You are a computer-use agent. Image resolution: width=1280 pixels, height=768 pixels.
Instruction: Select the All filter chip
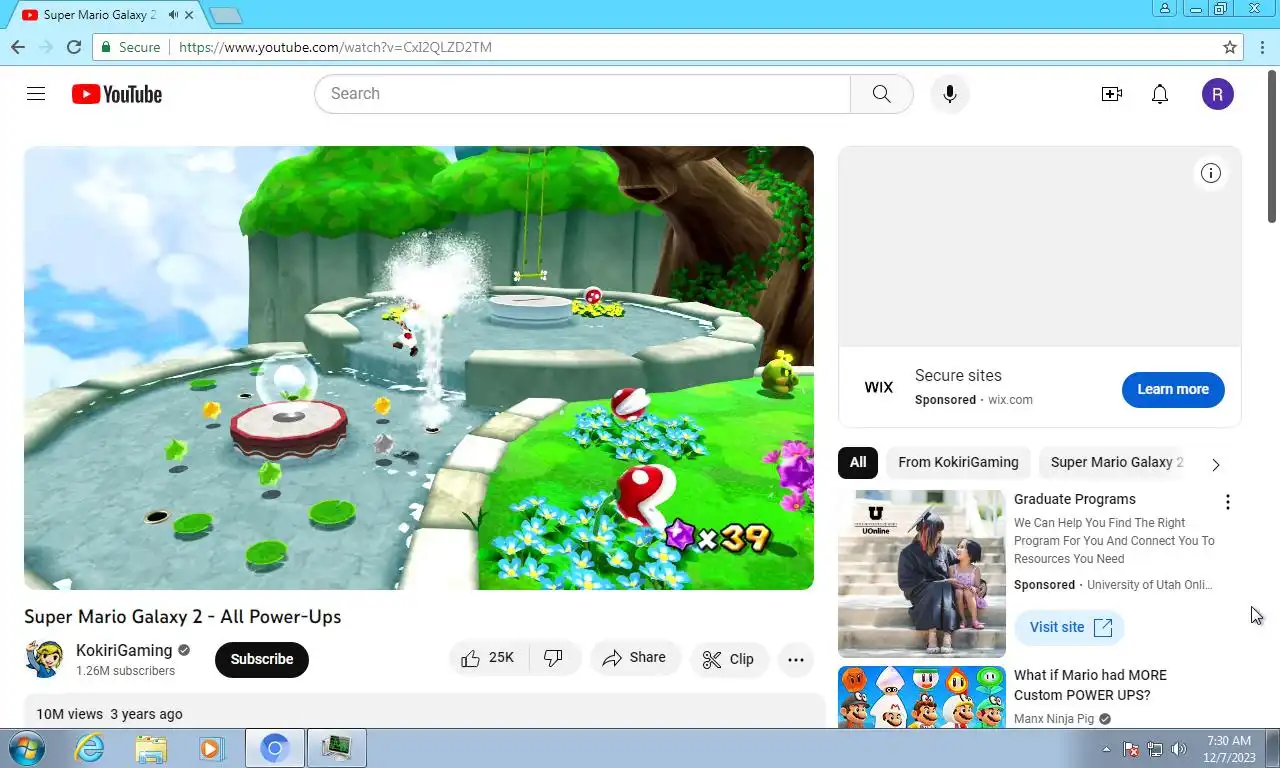[858, 462]
